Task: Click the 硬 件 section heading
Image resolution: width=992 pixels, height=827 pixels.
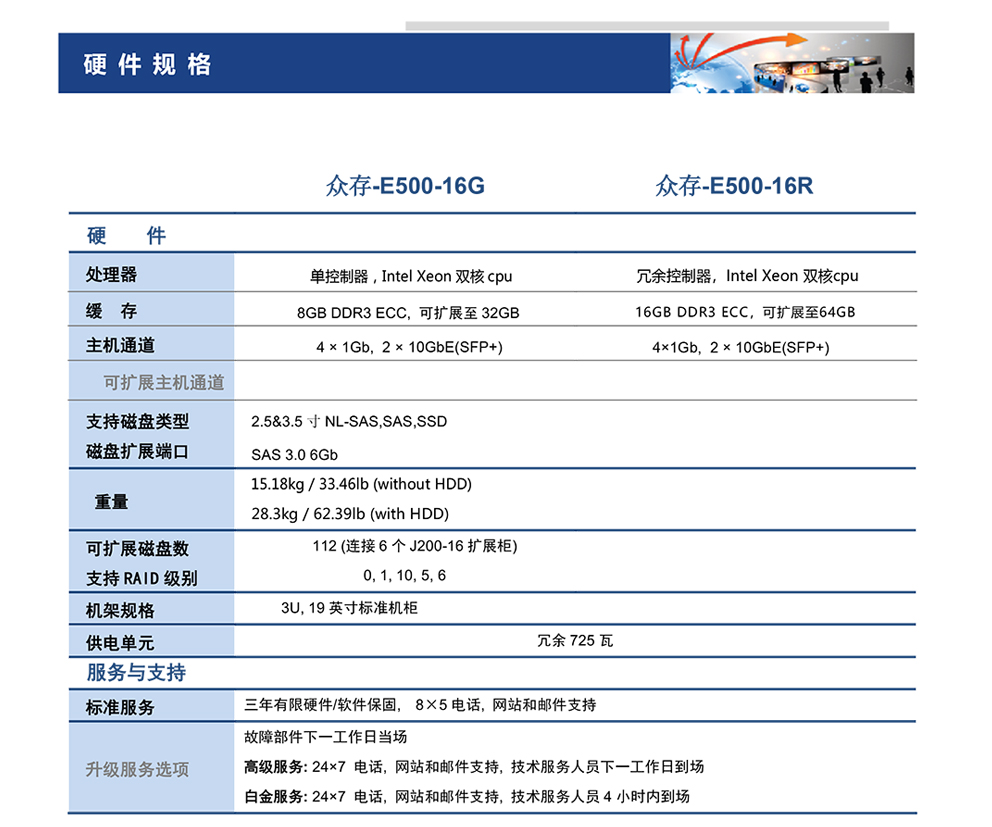Action: click(x=126, y=235)
